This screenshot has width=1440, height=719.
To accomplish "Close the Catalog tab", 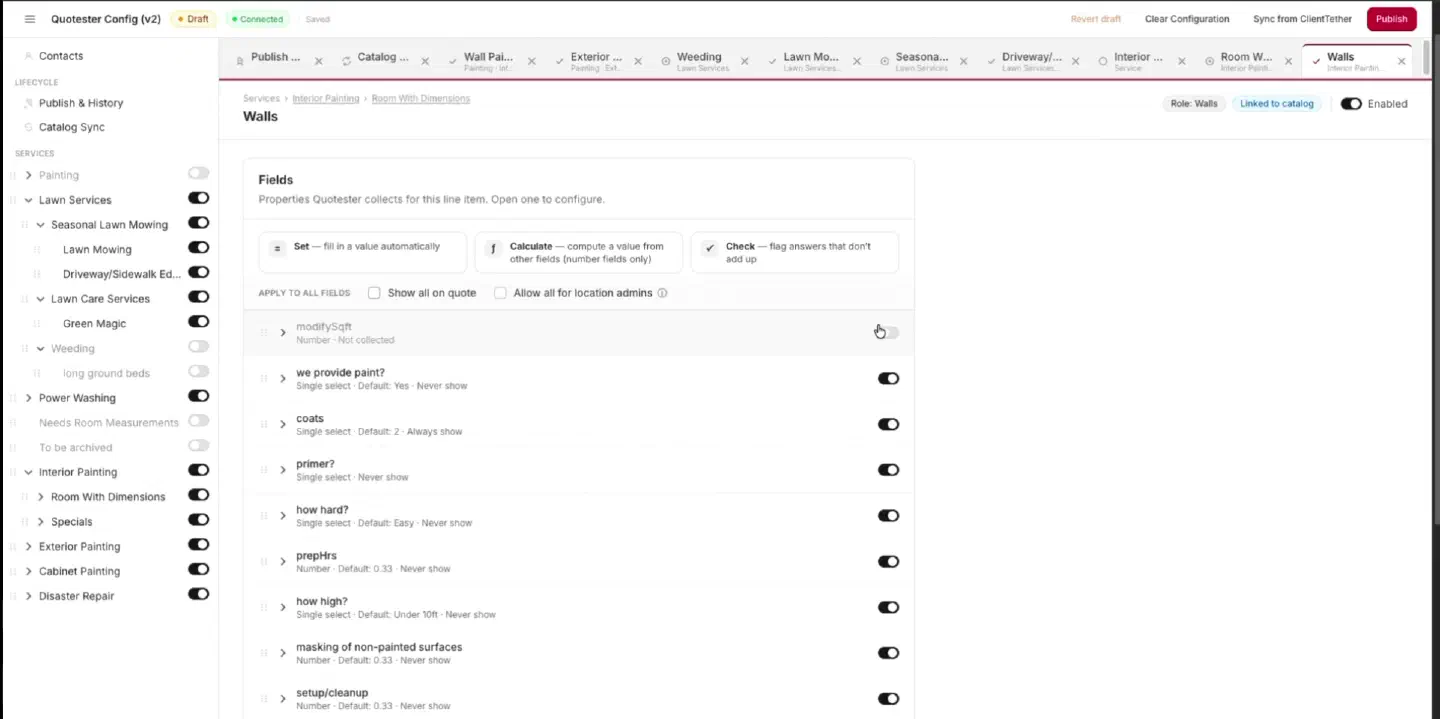I will (x=425, y=61).
